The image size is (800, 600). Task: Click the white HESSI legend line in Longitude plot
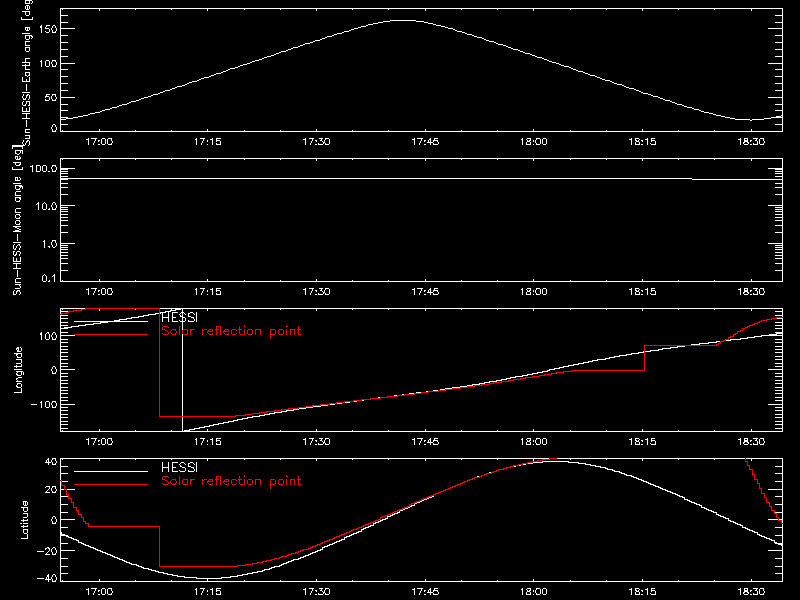pyautogui.click(x=111, y=321)
